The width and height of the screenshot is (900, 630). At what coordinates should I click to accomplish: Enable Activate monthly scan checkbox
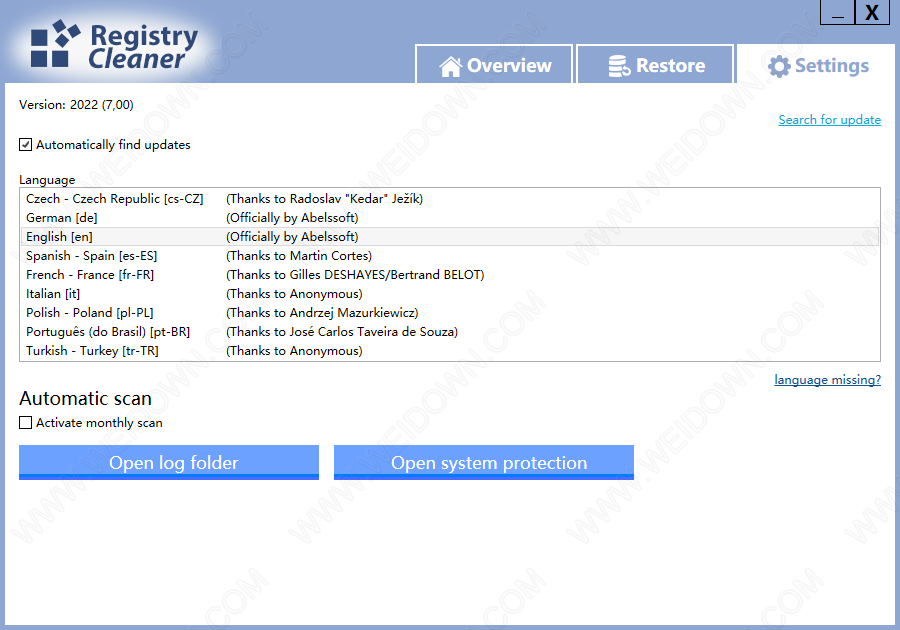pyautogui.click(x=25, y=423)
